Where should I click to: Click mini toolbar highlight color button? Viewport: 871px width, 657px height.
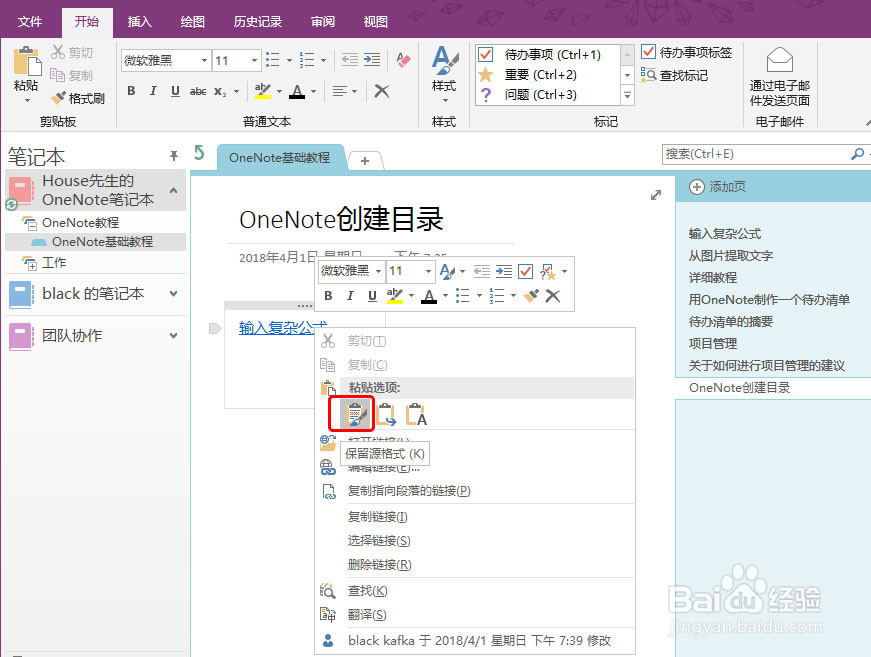(394, 295)
